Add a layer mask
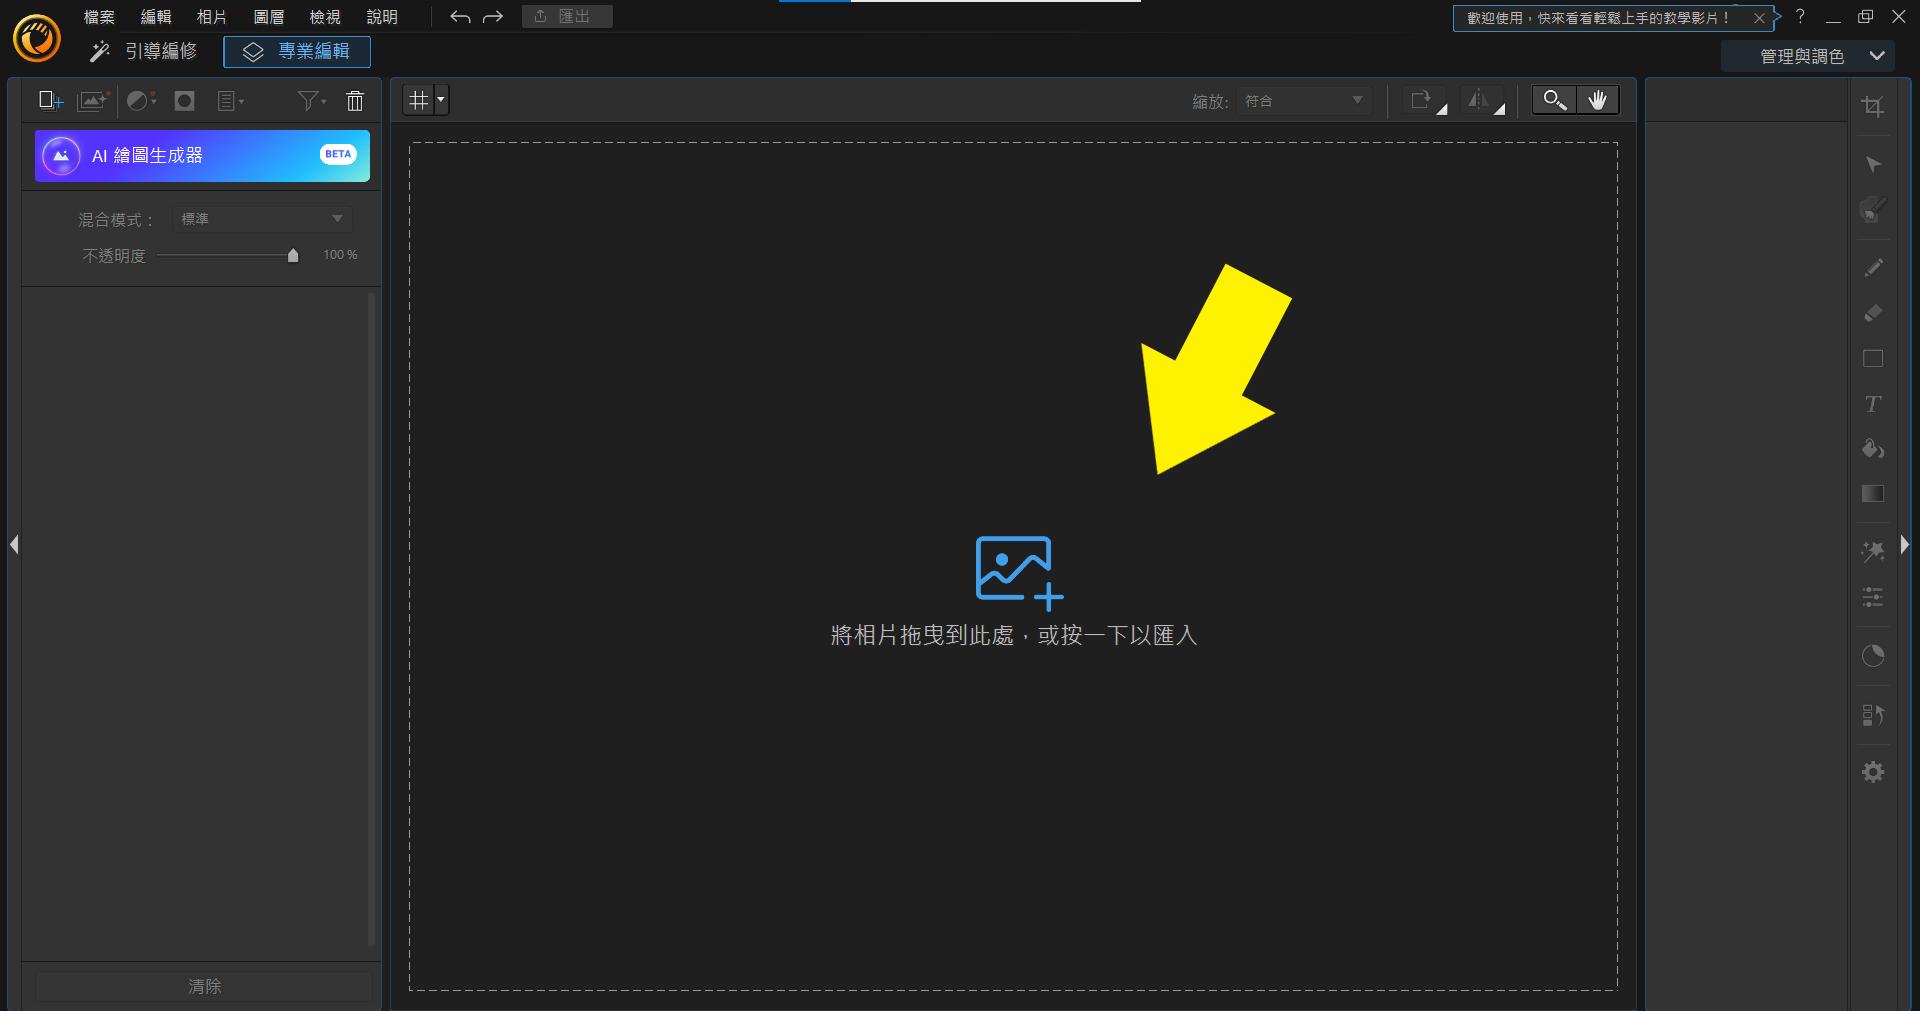The height and width of the screenshot is (1011, 1920). pyautogui.click(x=185, y=101)
